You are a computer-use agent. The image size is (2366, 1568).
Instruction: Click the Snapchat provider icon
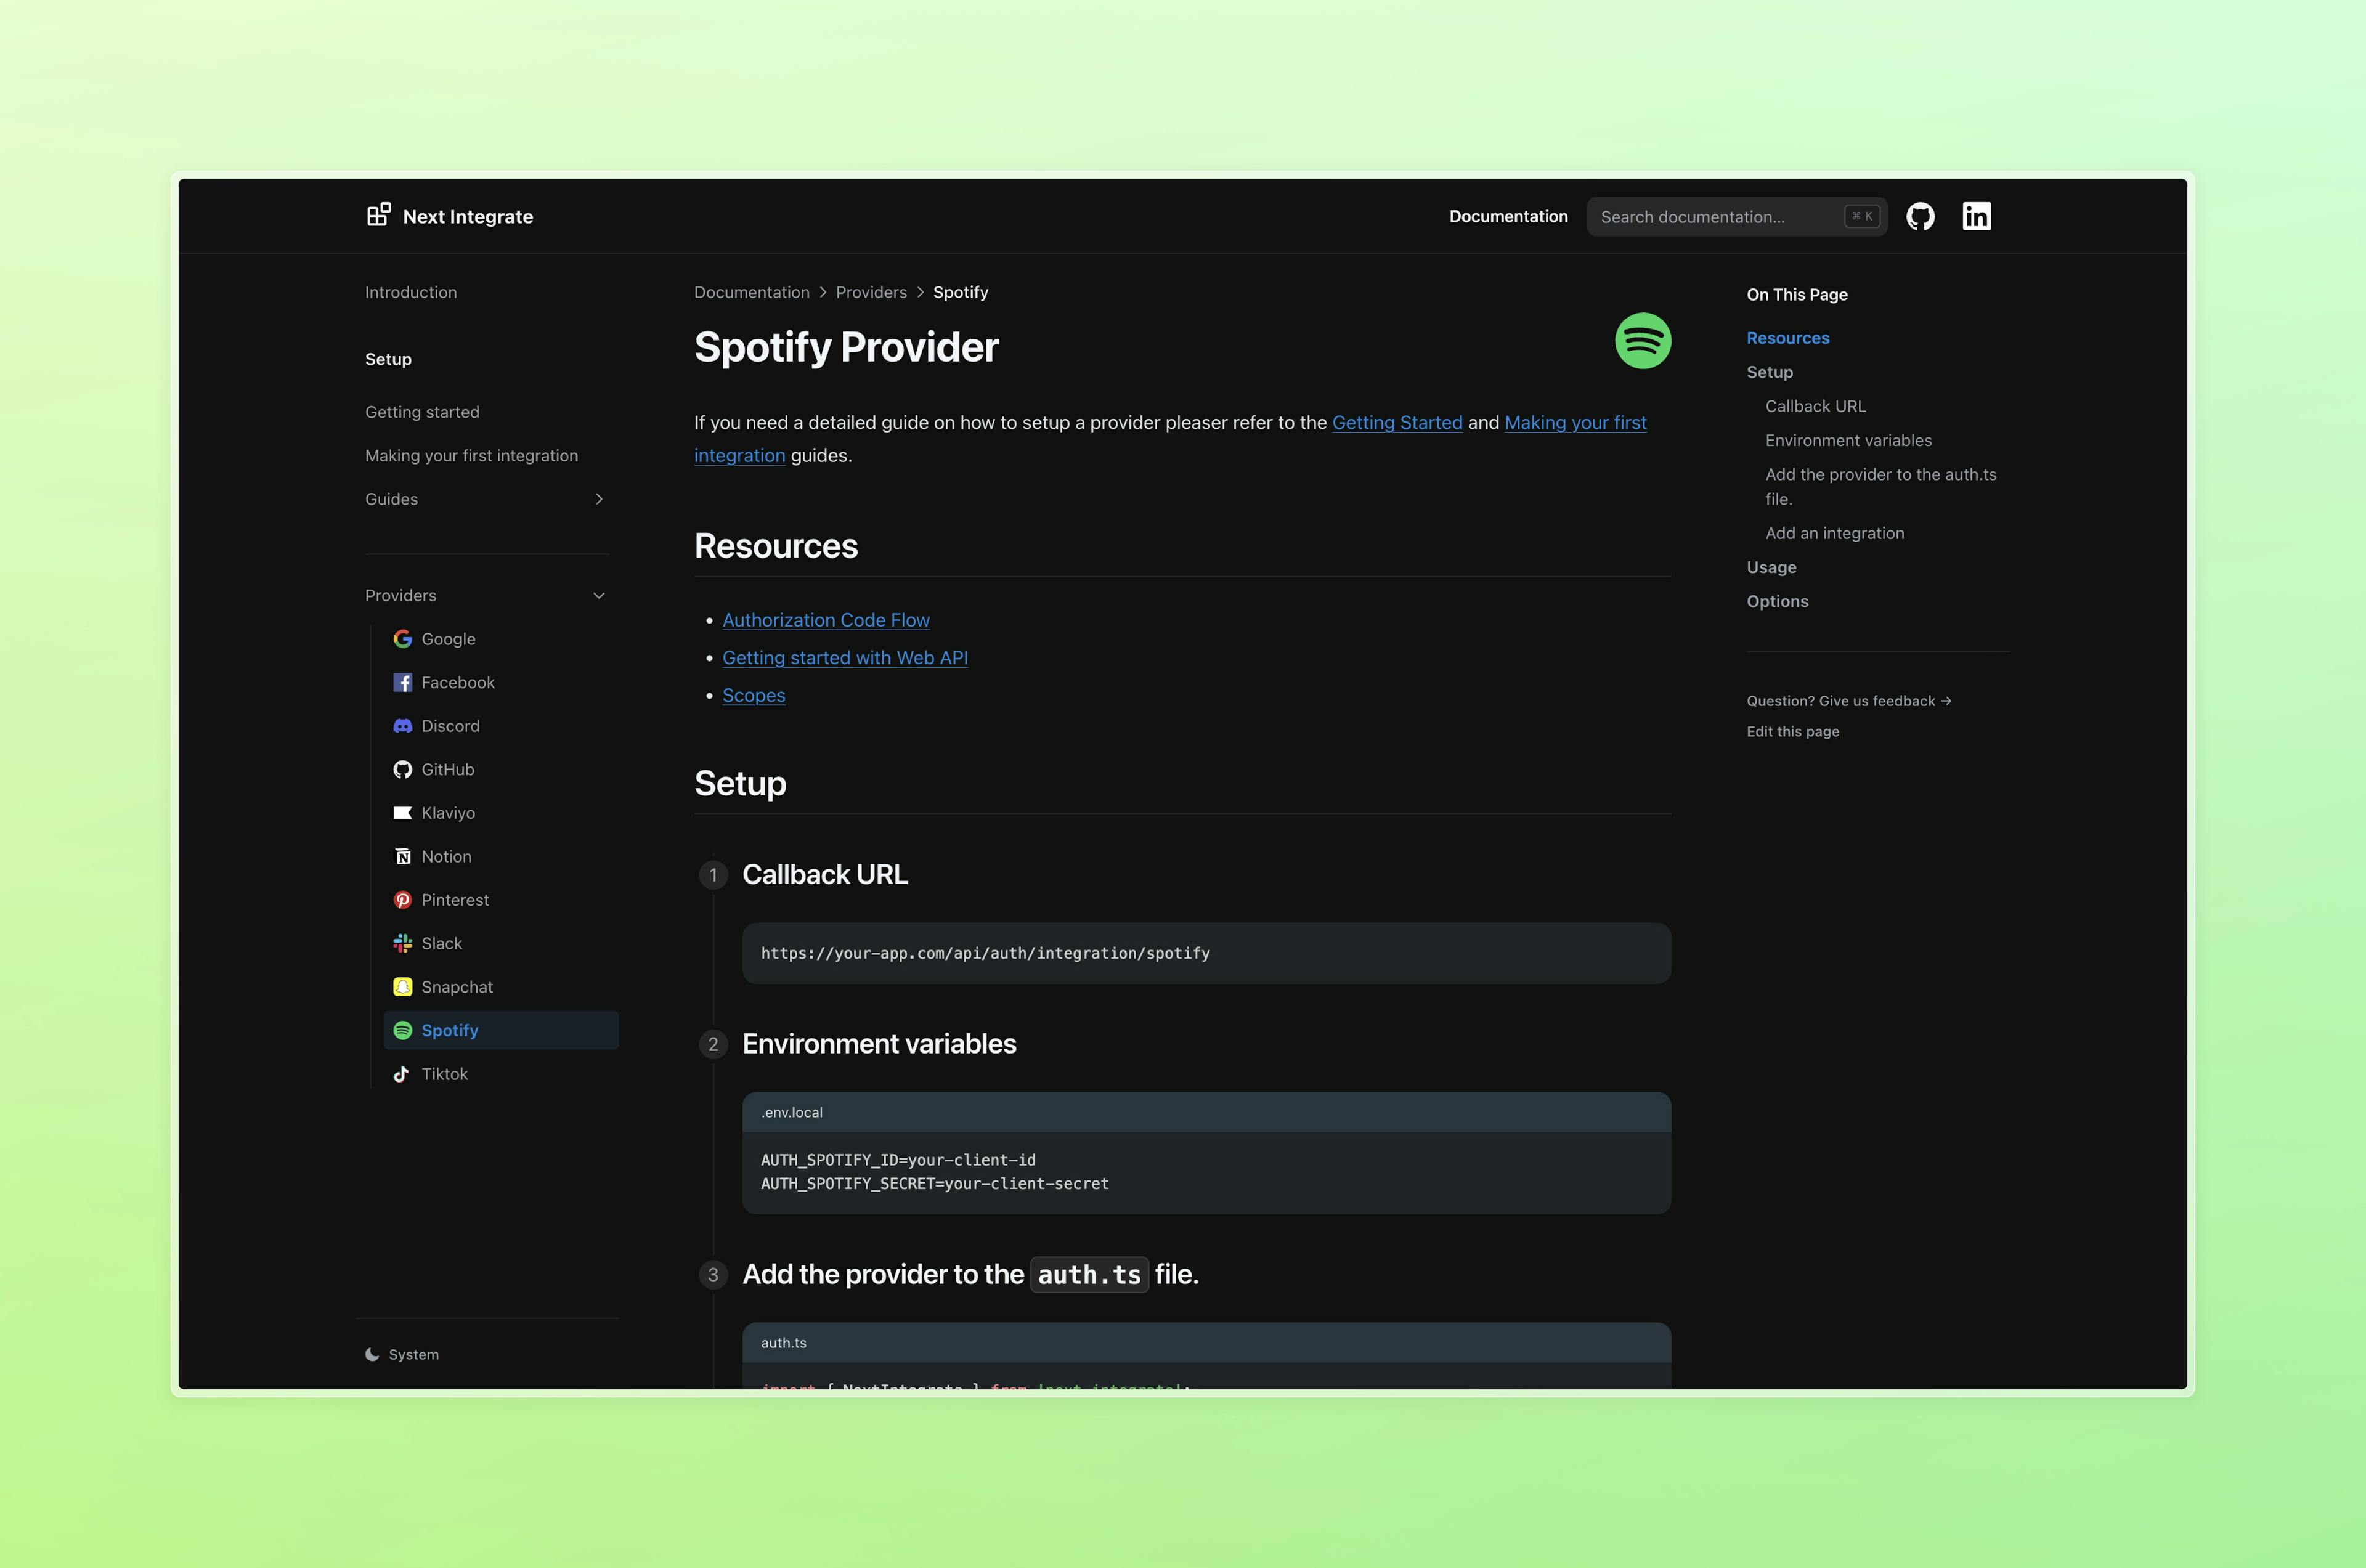click(404, 985)
